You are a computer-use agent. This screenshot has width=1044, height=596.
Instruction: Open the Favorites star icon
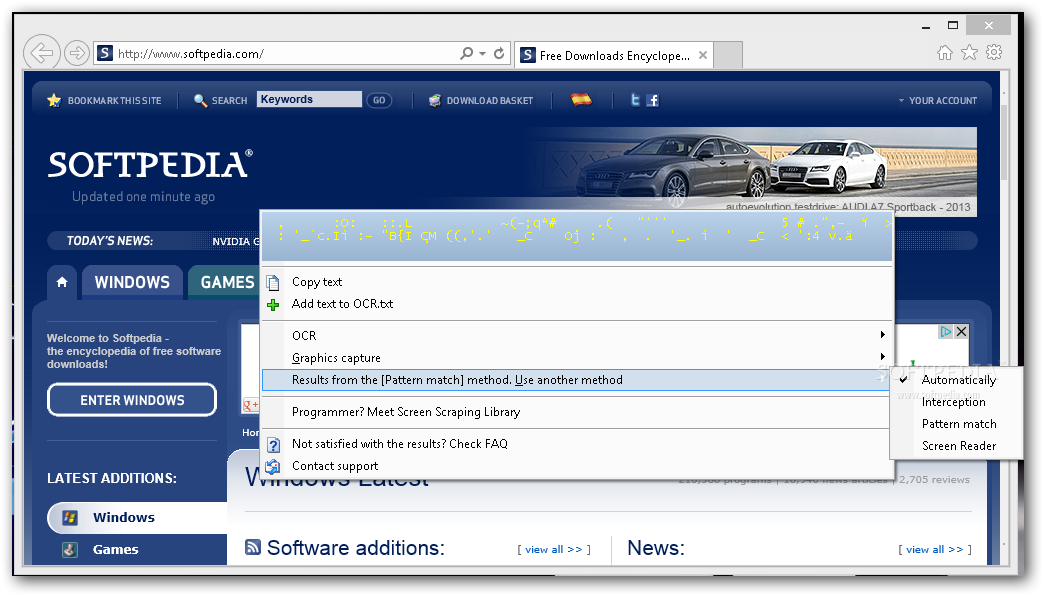[969, 53]
